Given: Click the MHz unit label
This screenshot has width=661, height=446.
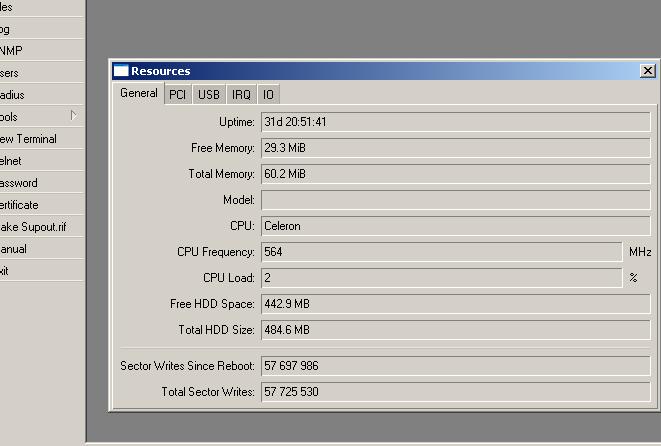Looking at the screenshot, I should (640, 252).
